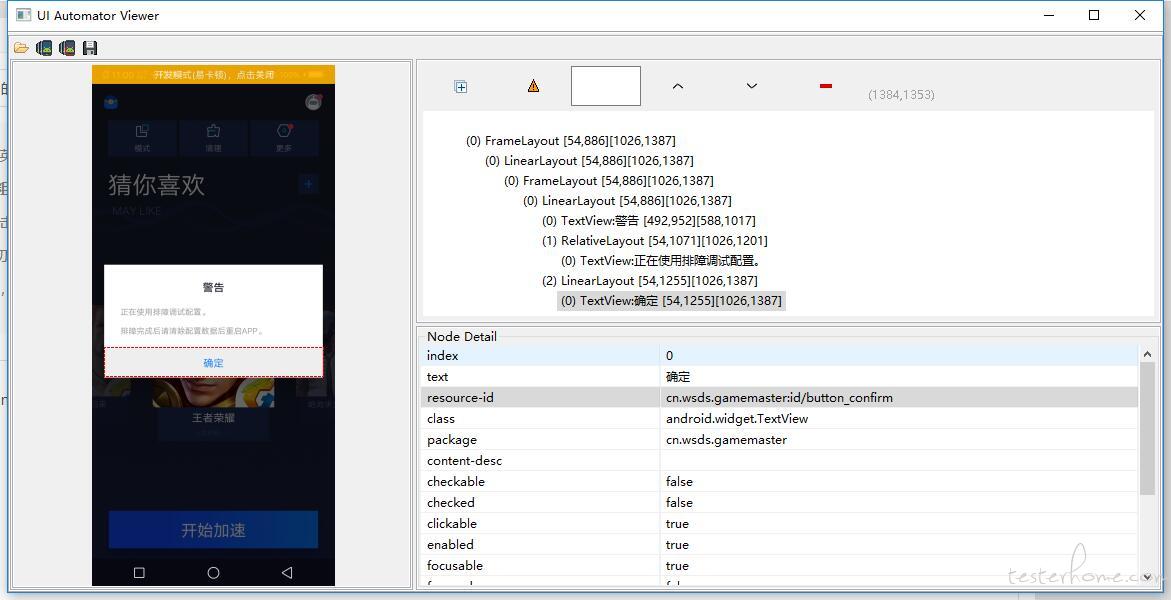Click the 王者荣耀 game card label
The width and height of the screenshot is (1171, 600).
coord(214,418)
